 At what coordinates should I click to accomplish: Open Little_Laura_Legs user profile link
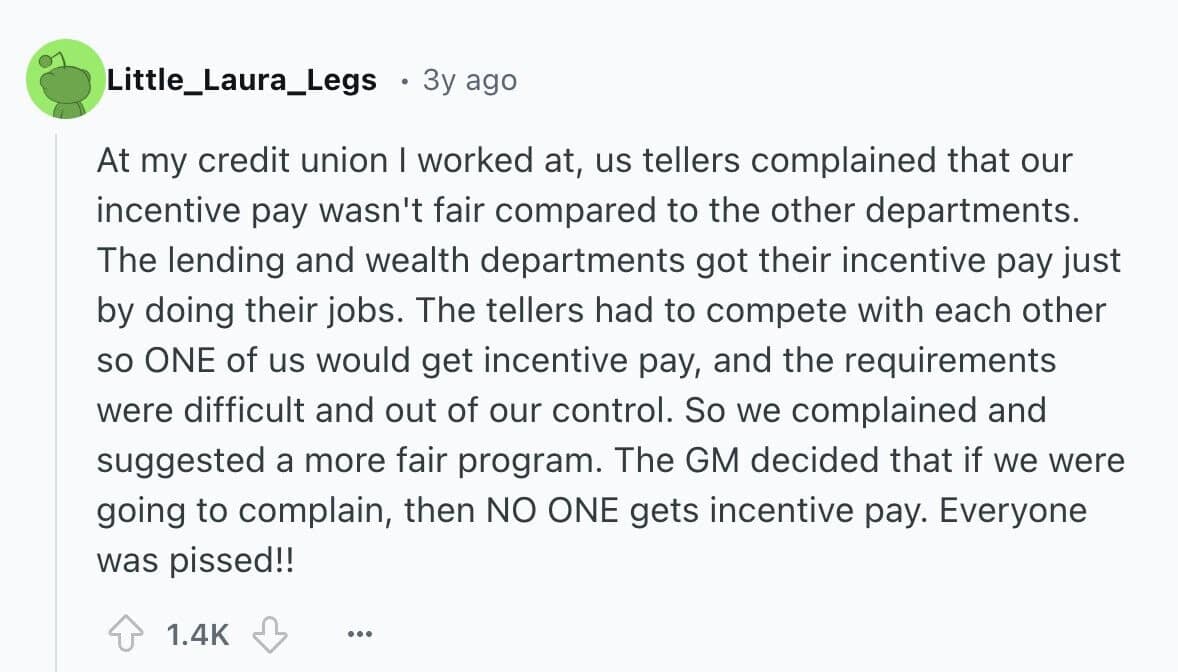241,80
